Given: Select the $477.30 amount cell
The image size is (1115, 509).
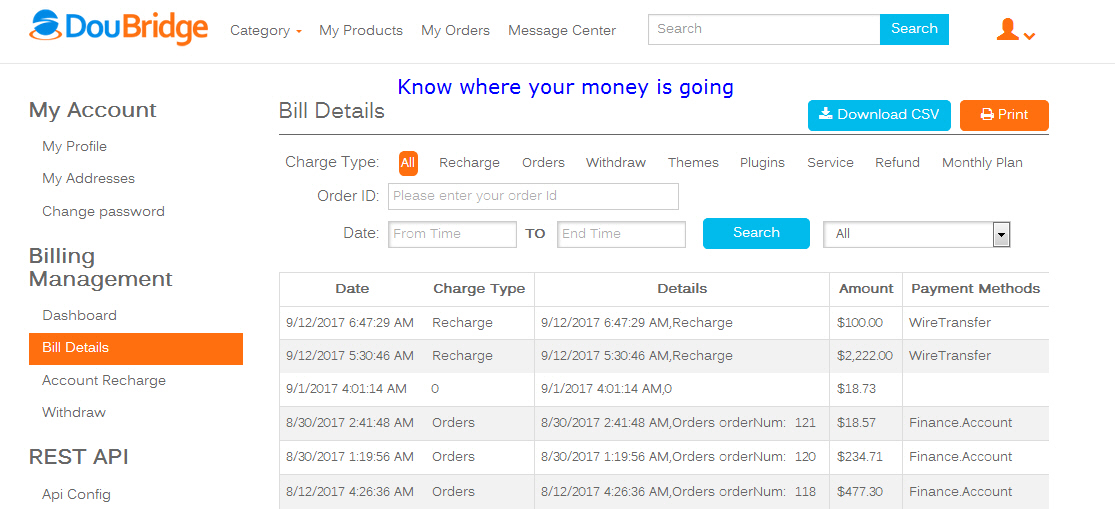Looking at the screenshot, I should point(866,491).
